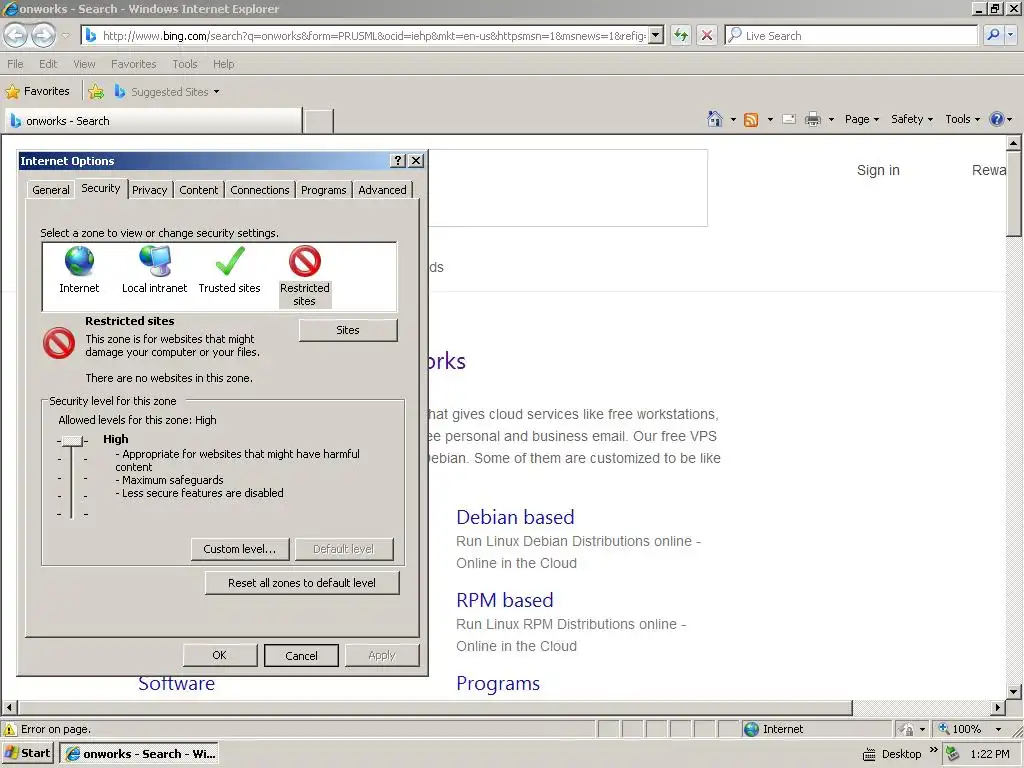This screenshot has width=1024, height=768.
Task: Click the Stop loading X icon
Action: (x=707, y=35)
